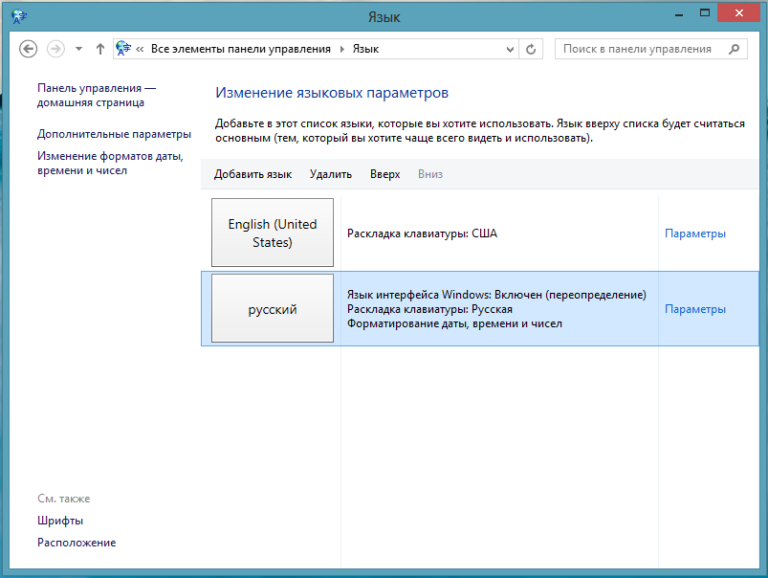The image size is (768, 578).
Task: Close the Язык window
Action: pyautogui.click(x=739, y=13)
